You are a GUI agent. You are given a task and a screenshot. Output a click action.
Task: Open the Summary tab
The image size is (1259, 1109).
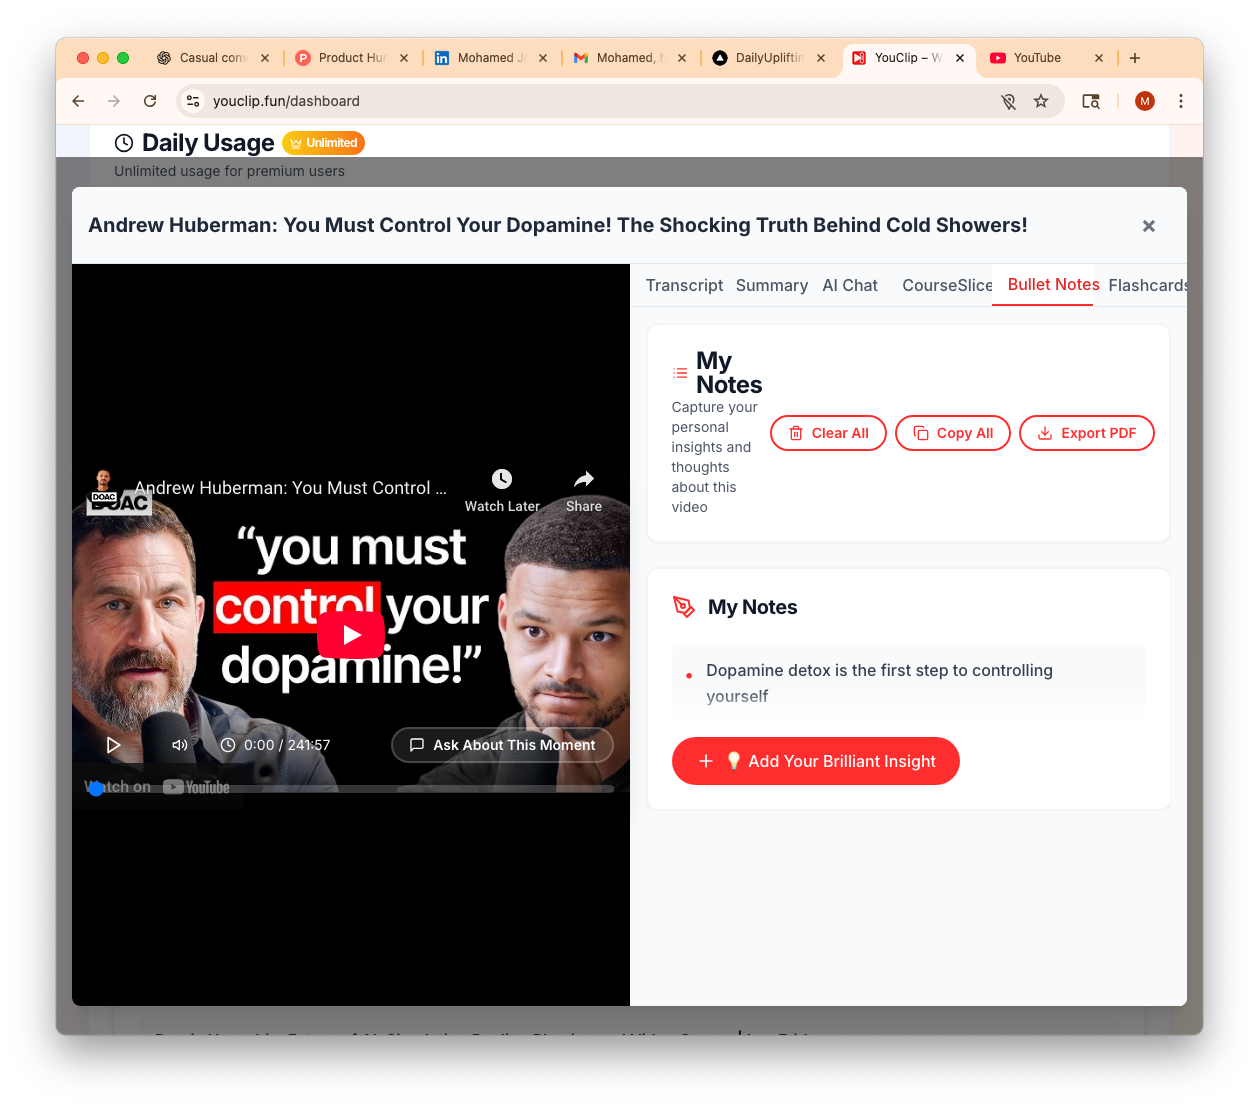click(771, 285)
